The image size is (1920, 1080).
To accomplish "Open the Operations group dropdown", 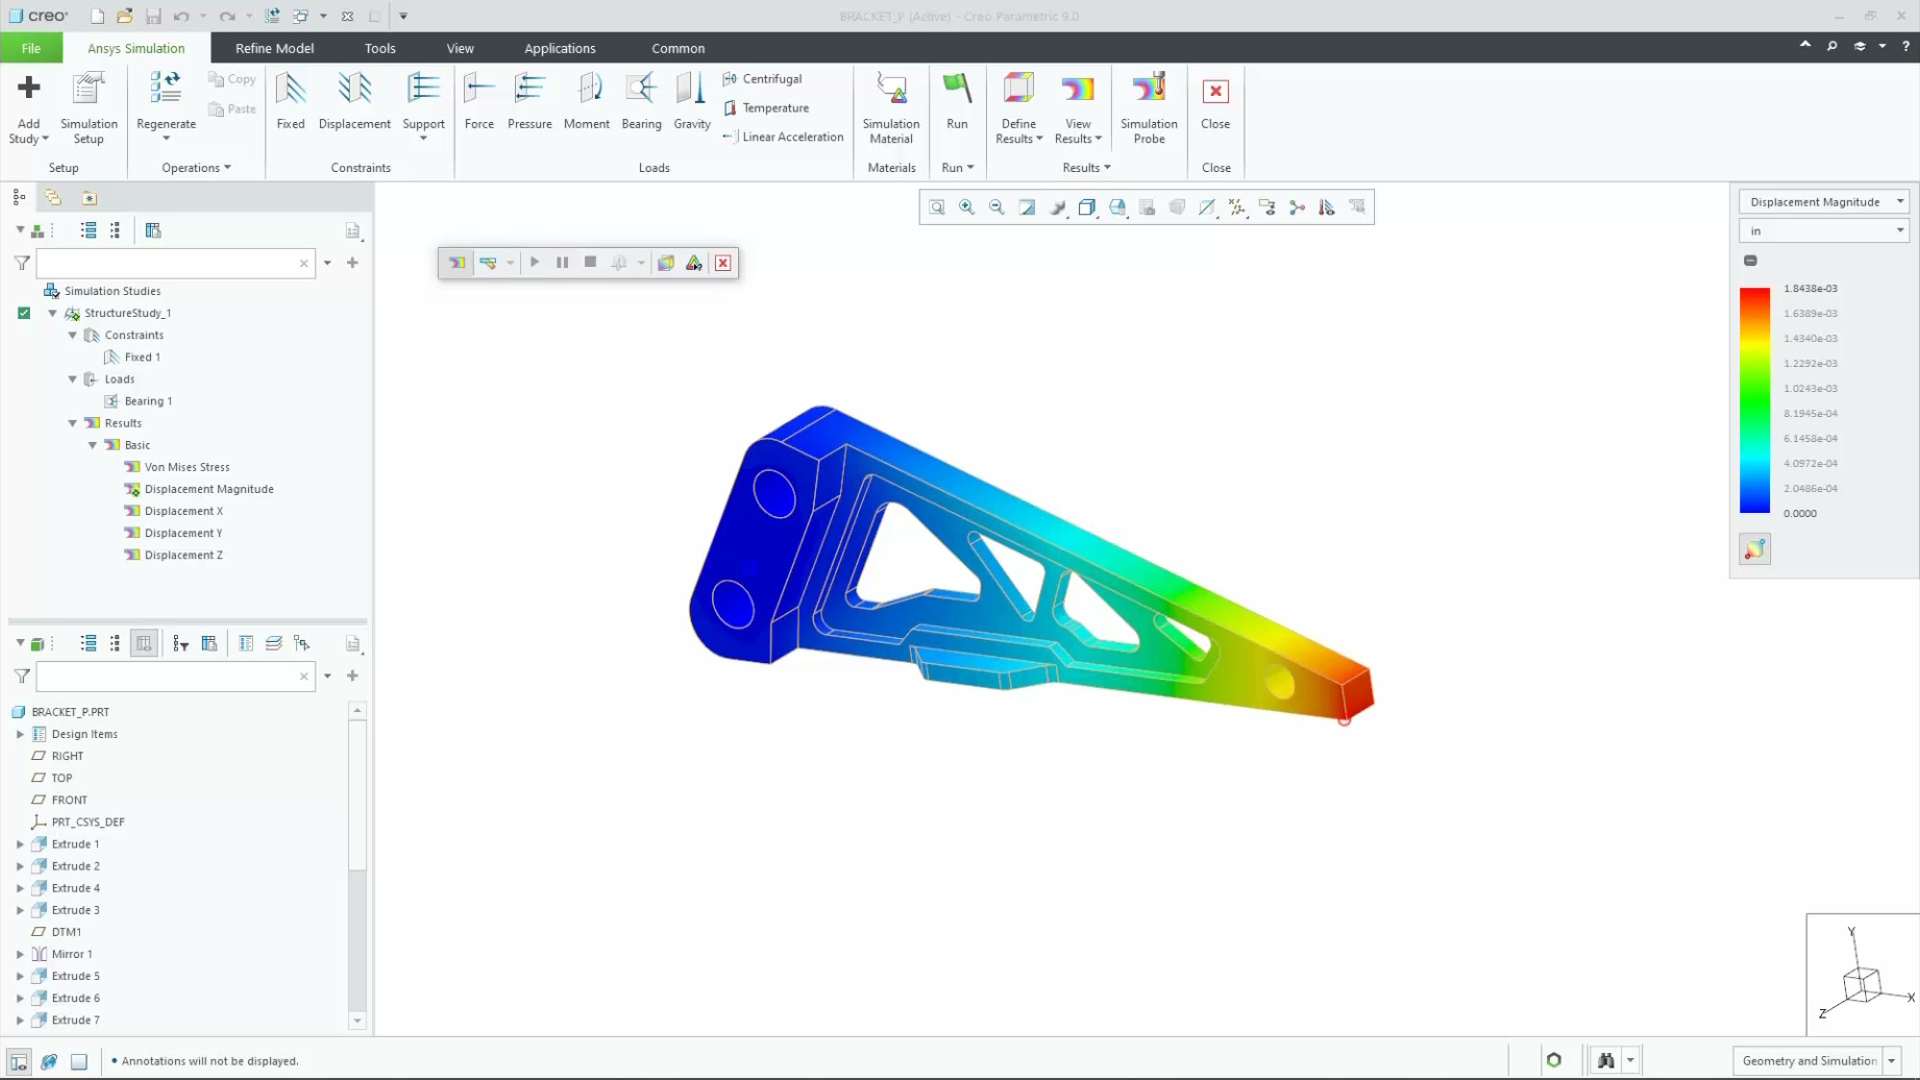I will pos(196,168).
